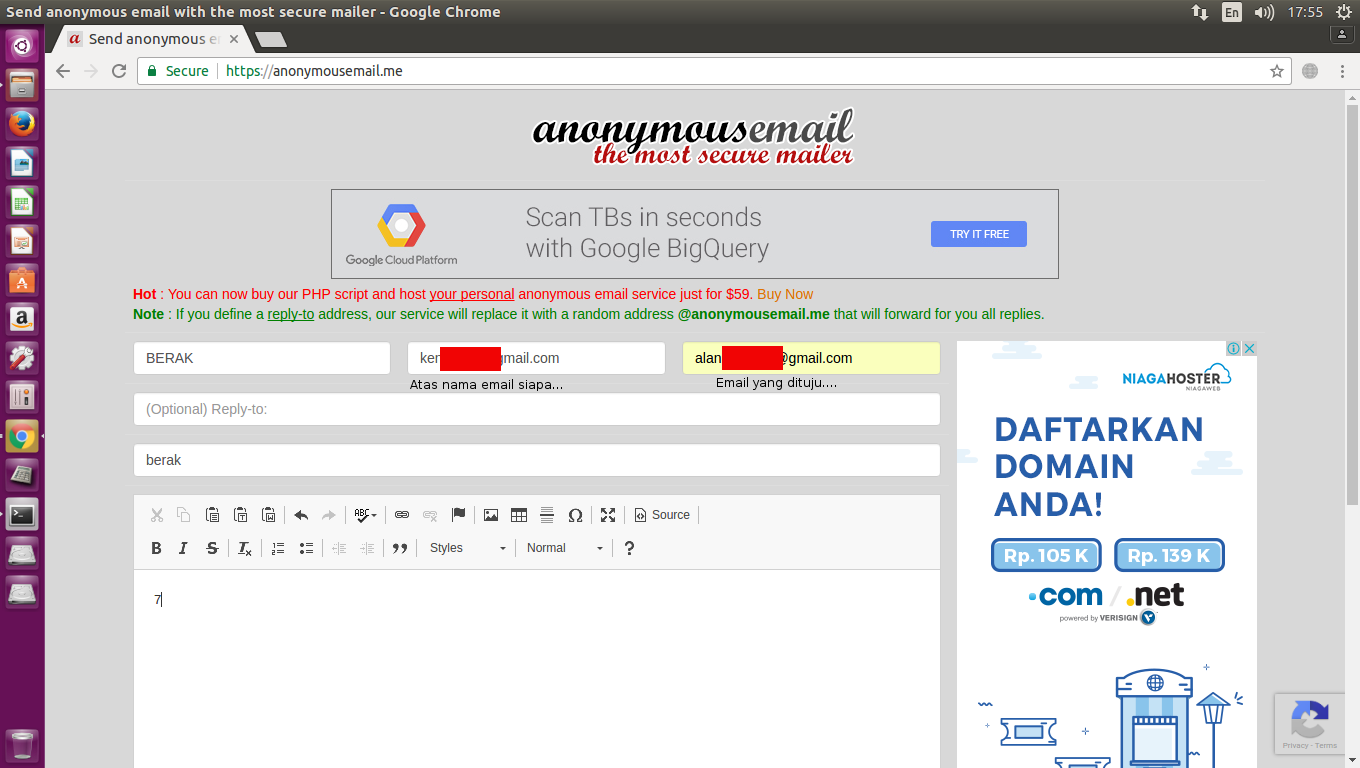Insert an image using the Image icon
Viewport: 1360px width, 768px height.
pyautogui.click(x=491, y=515)
